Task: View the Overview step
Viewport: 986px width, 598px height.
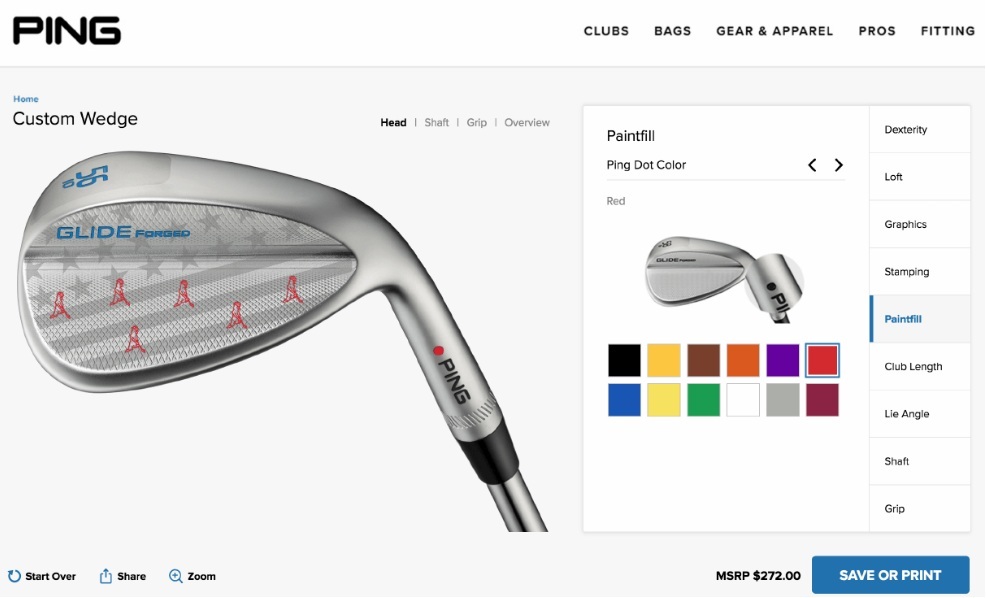Action: pyautogui.click(x=527, y=123)
